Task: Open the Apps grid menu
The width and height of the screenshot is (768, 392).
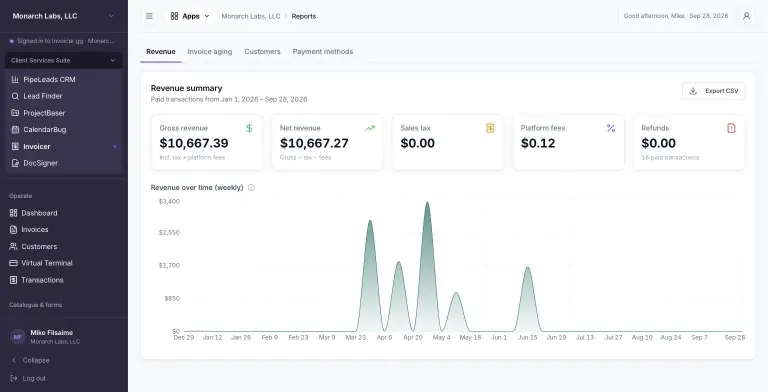Action: [190, 16]
